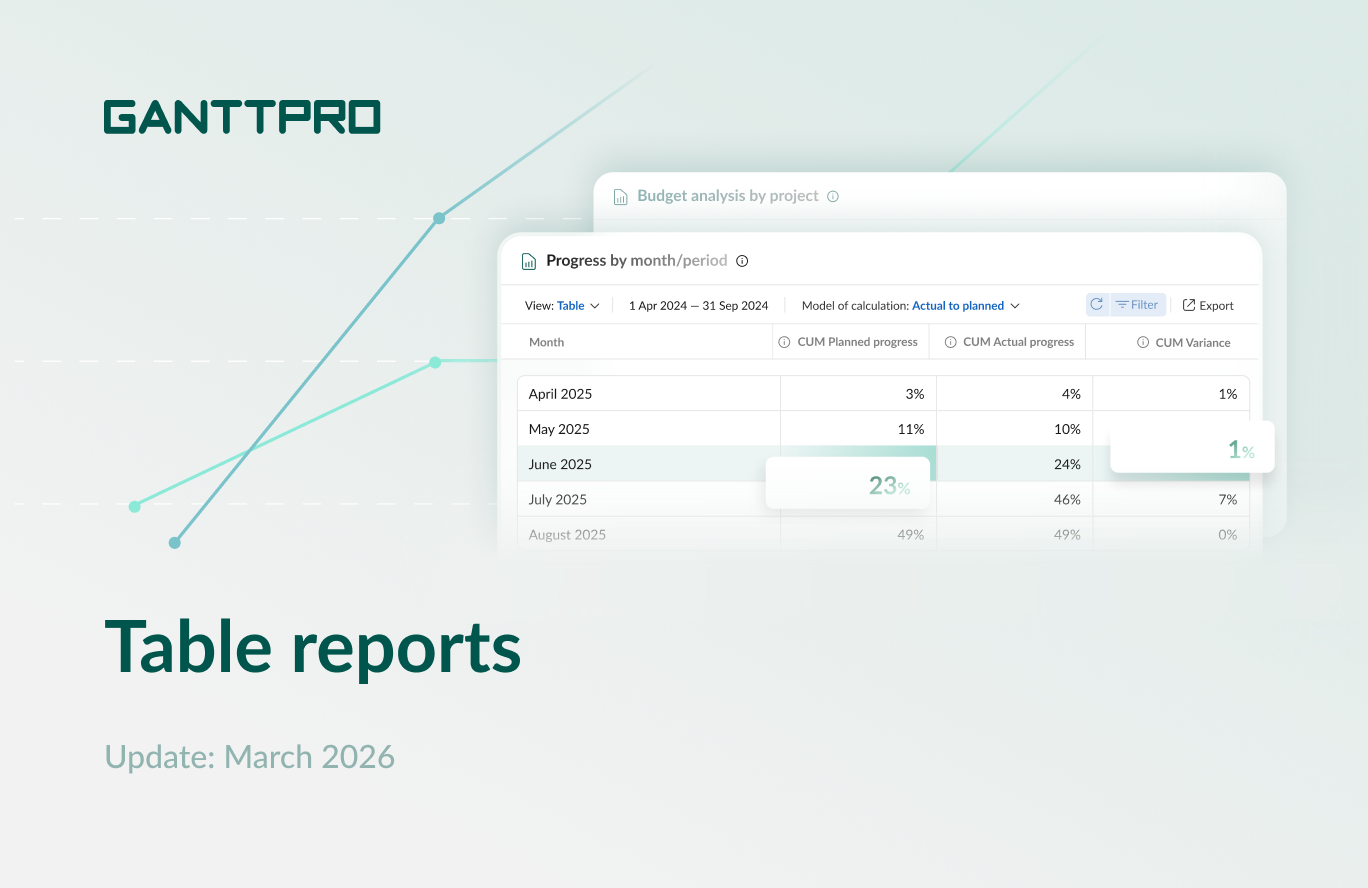Click the info icon on CUM Planned progress header
1368x888 pixels.
pyautogui.click(x=784, y=341)
